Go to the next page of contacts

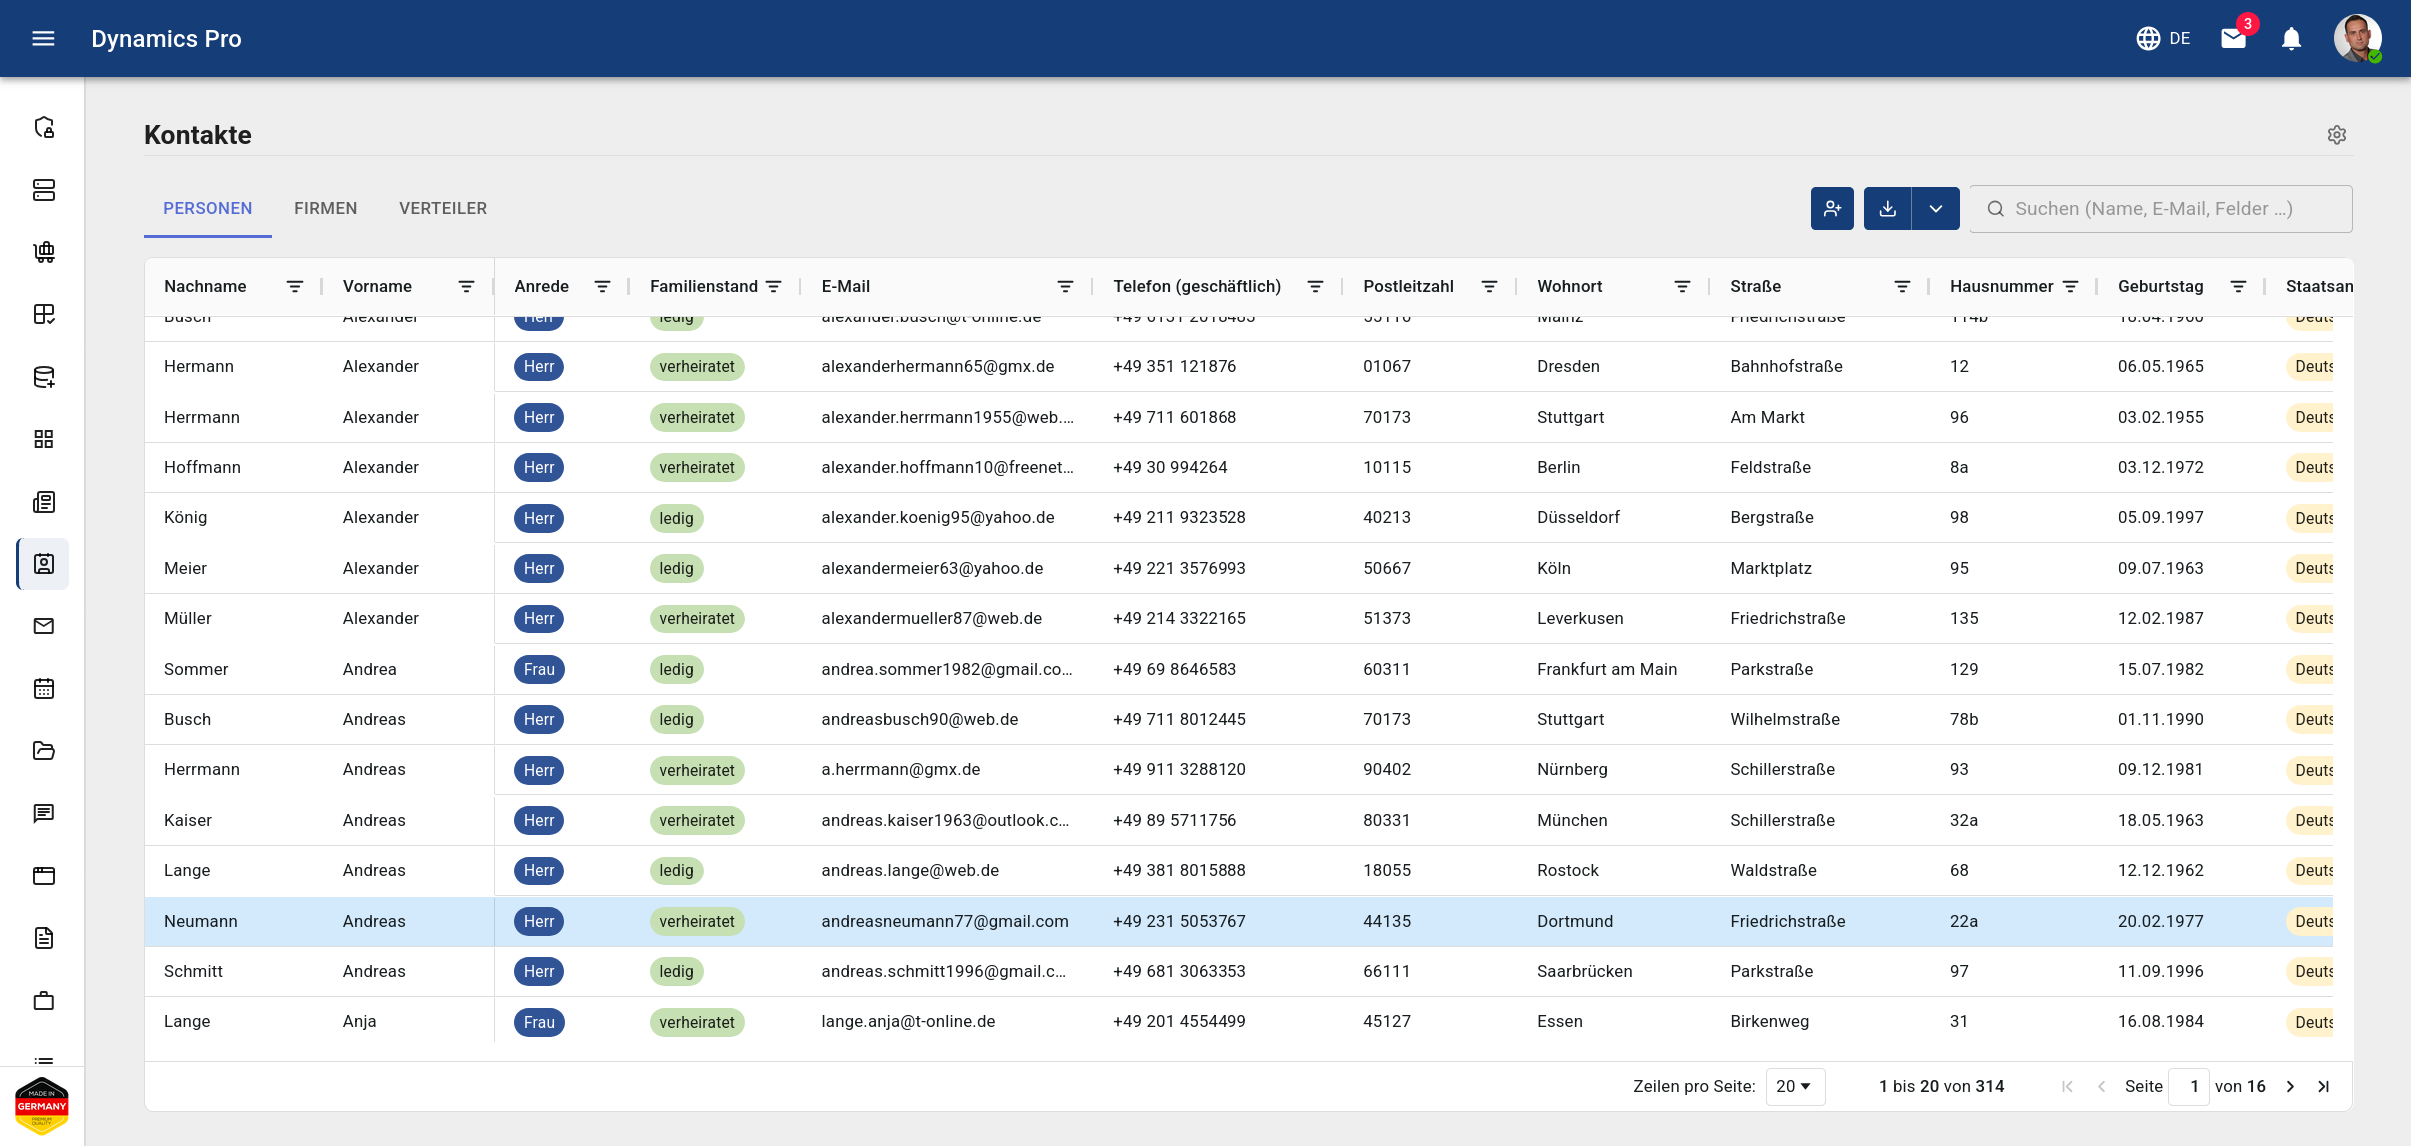point(2291,1086)
